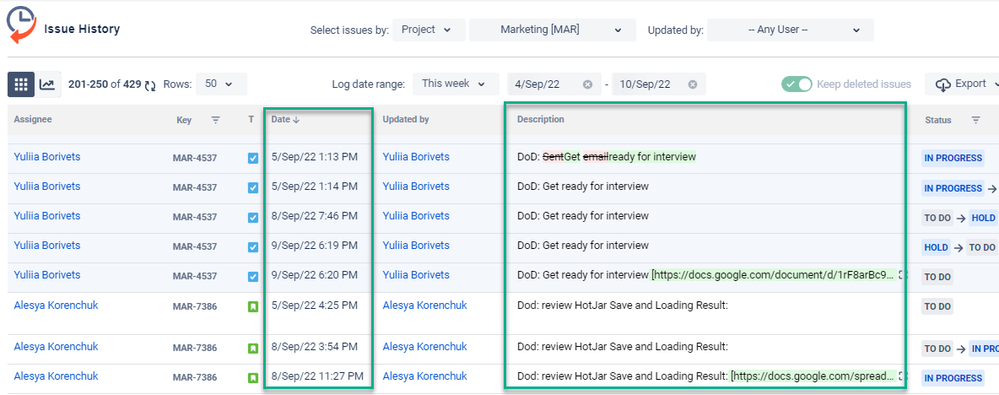Open the Status column filter
This screenshot has width=999, height=395.
975,120
